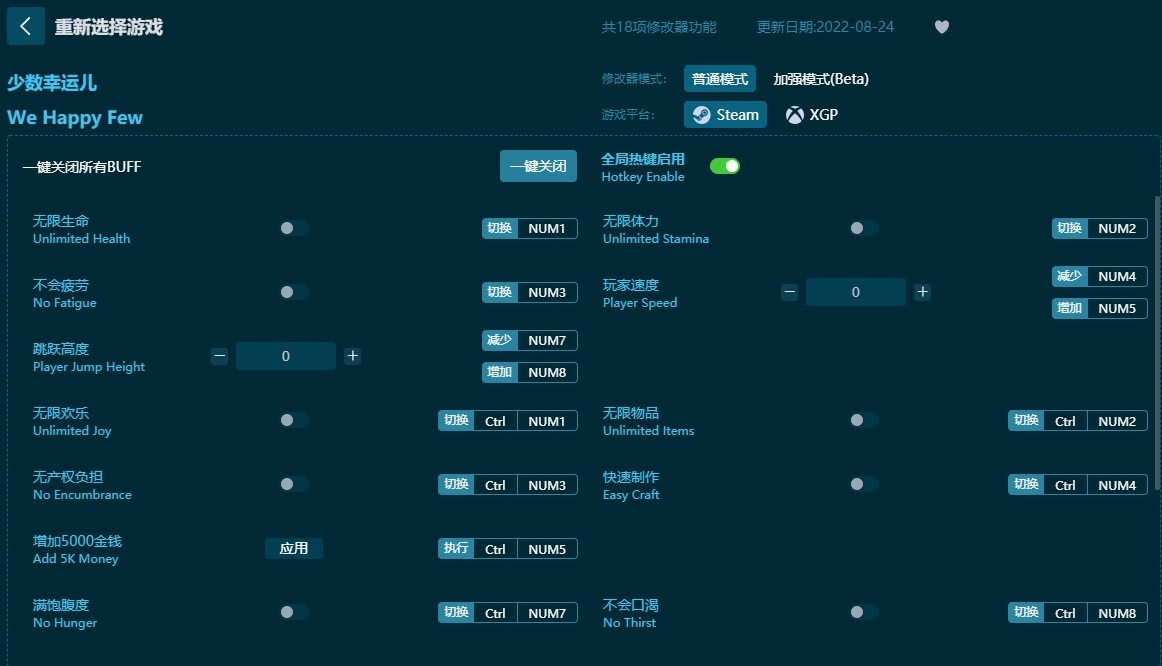Image resolution: width=1162 pixels, height=666 pixels.
Task: Click NUM3 hotkey for No Fatigue
Action: [x=530, y=292]
